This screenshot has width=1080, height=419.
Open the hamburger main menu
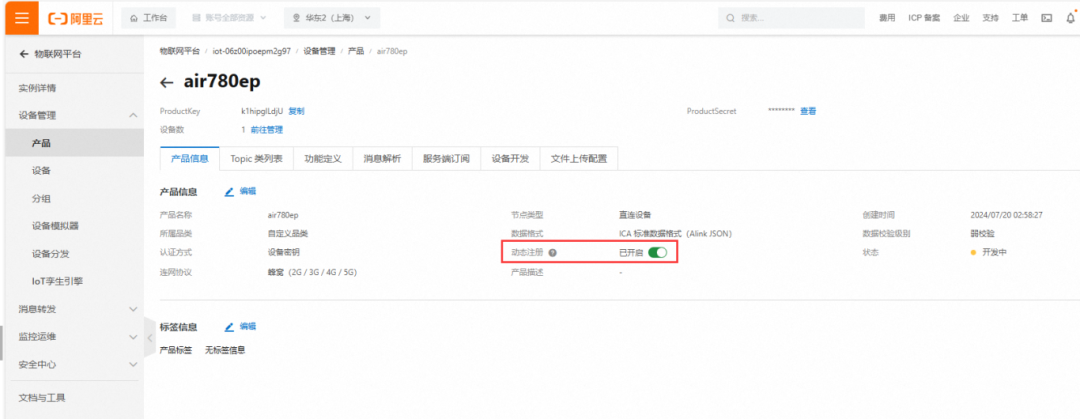click(x=21, y=18)
